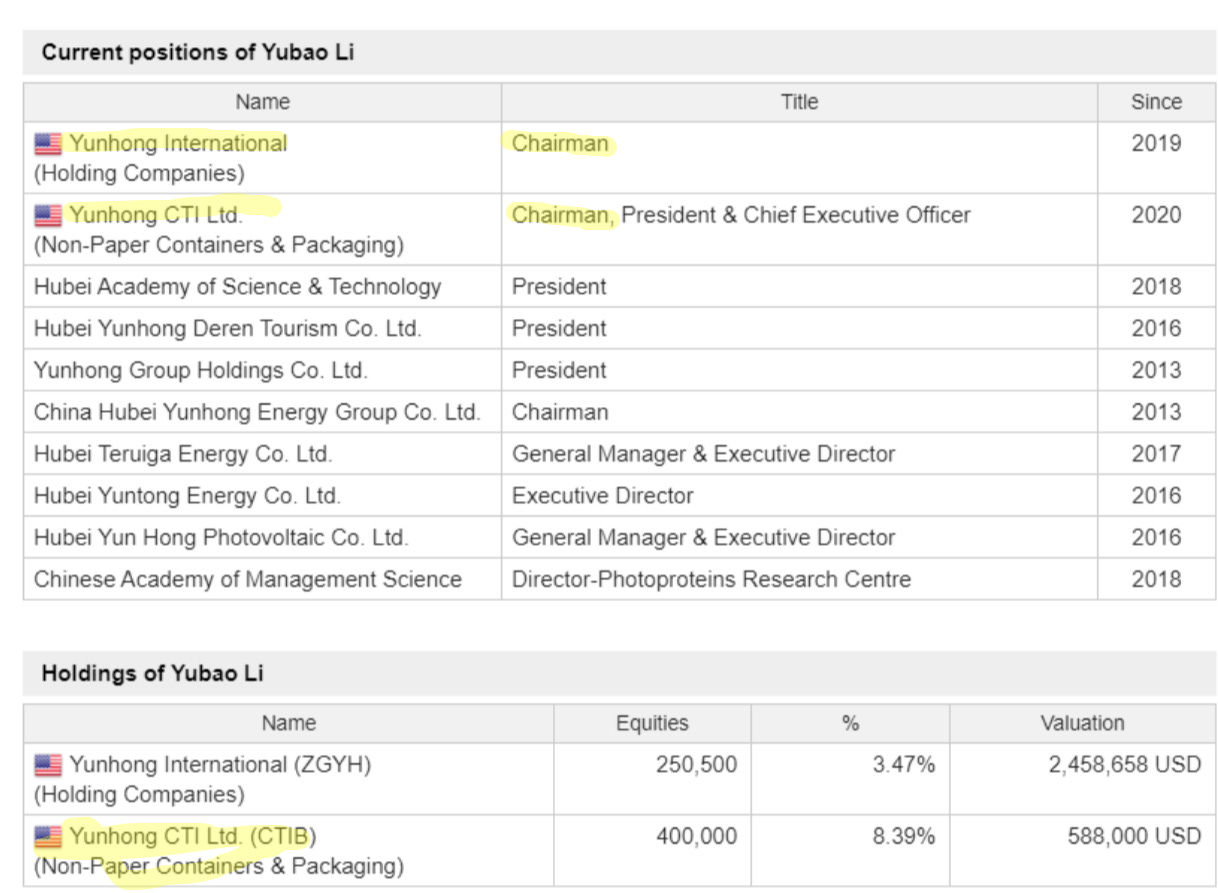Screen dimensions: 1218x893
Task: Click 2020 year for Yunhong CTI Ltd.
Action: pos(1156,215)
